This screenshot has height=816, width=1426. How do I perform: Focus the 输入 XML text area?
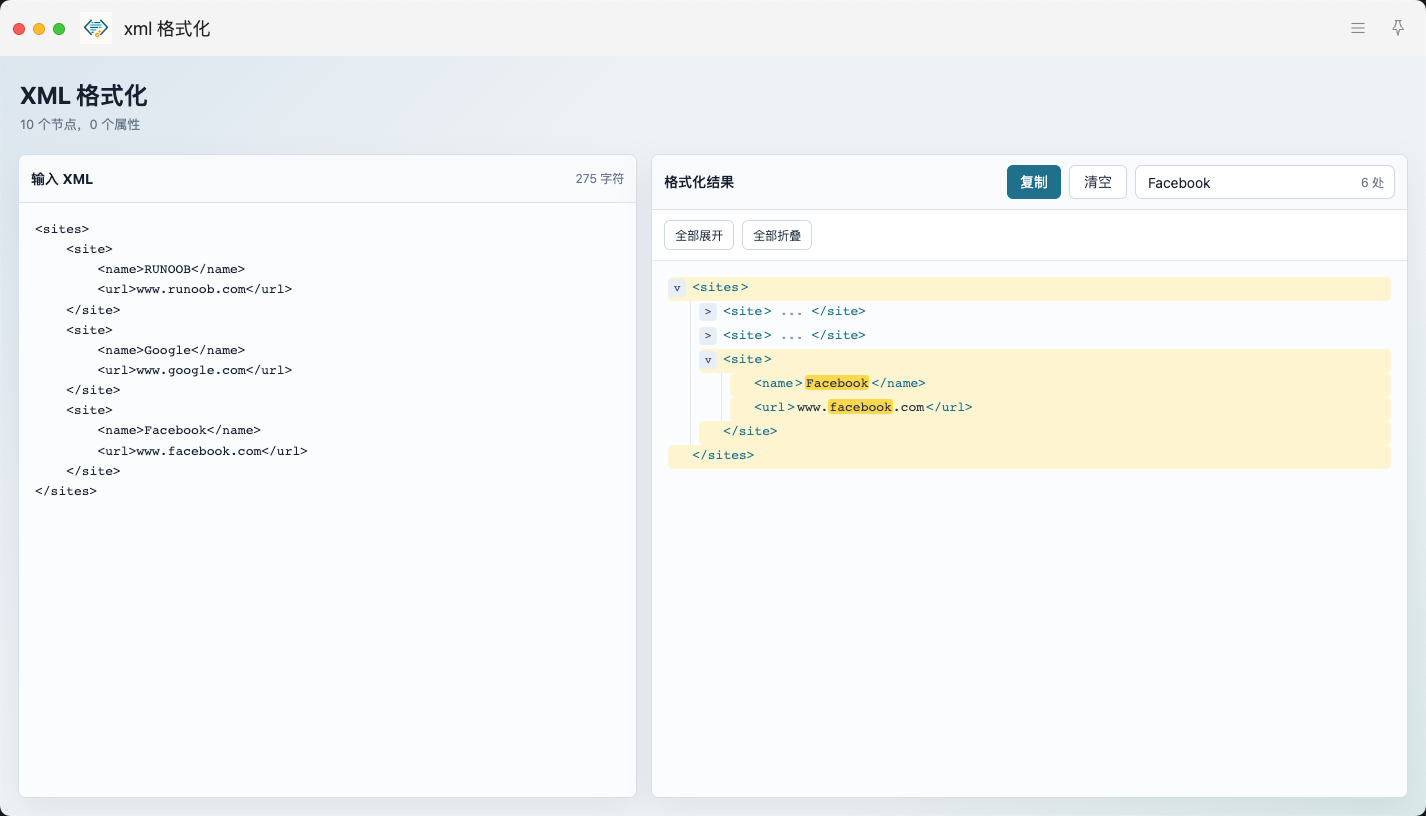point(327,499)
